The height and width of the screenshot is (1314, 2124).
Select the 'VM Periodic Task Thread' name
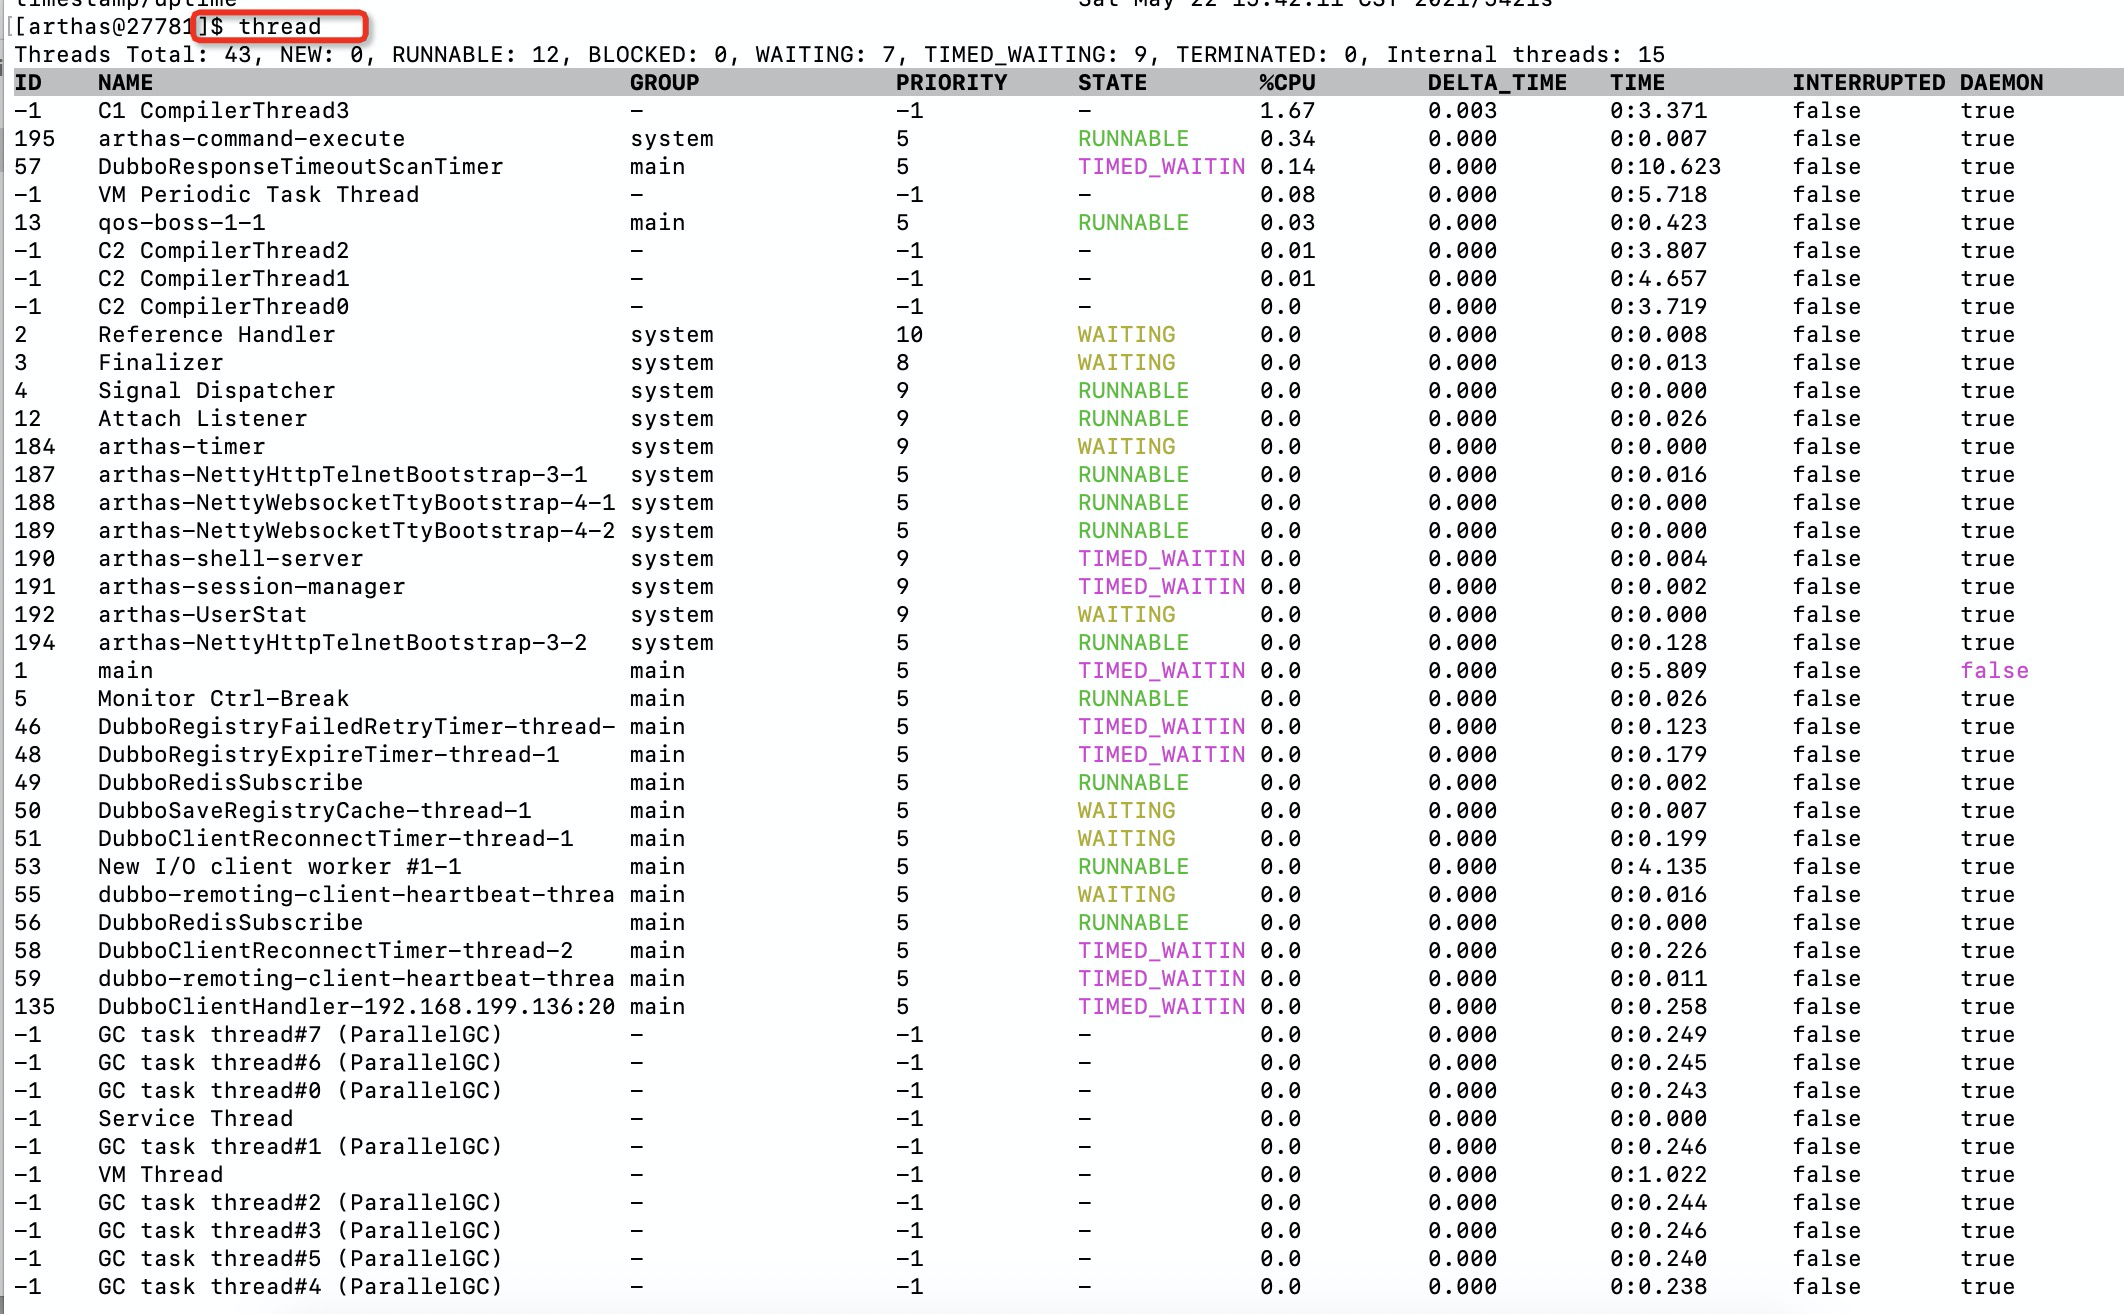pyautogui.click(x=258, y=194)
